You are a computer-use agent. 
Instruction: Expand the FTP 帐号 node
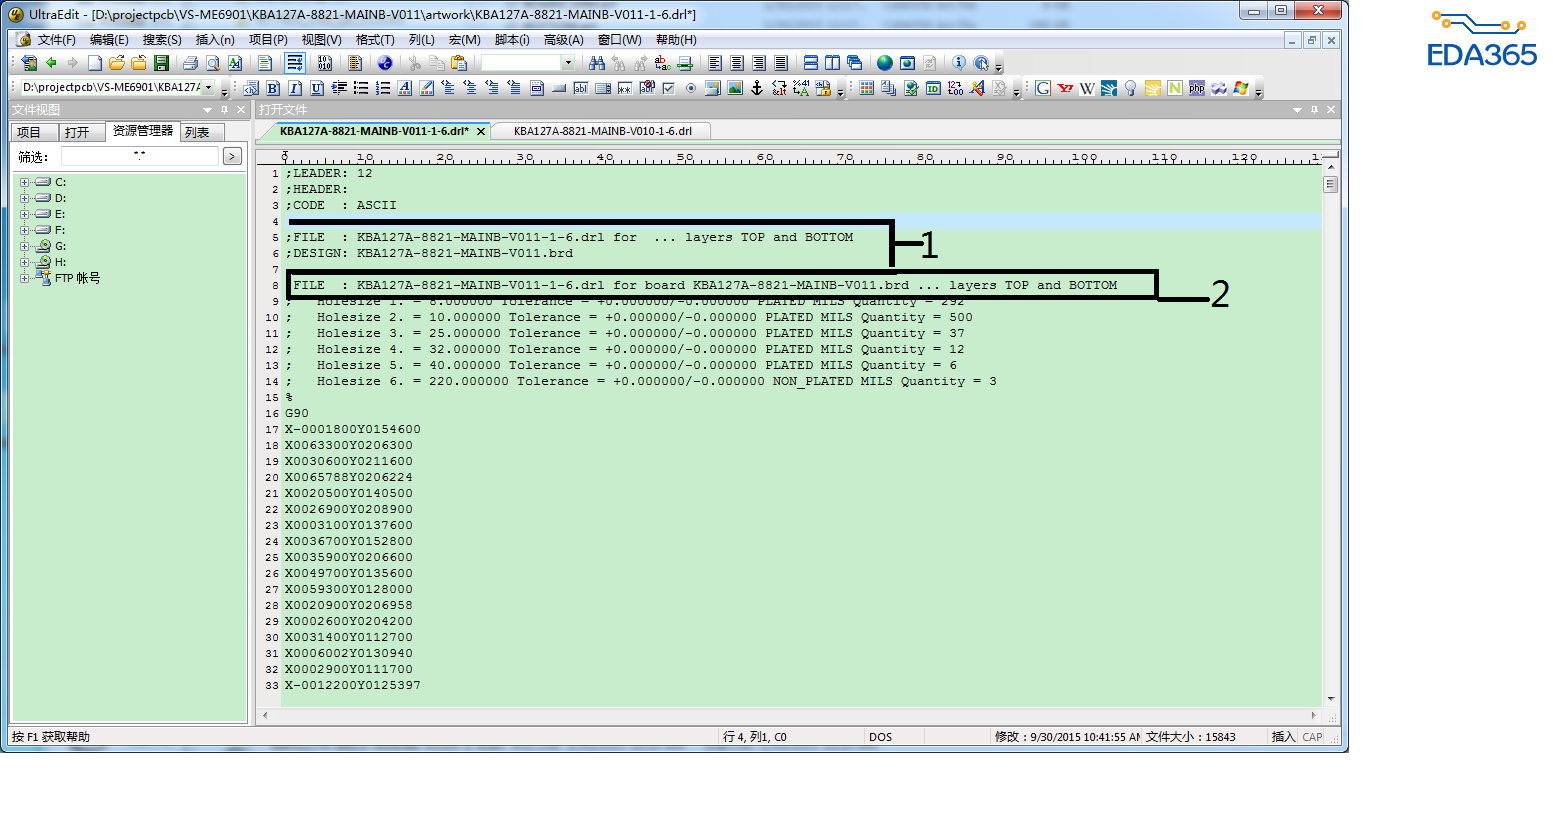click(x=24, y=278)
